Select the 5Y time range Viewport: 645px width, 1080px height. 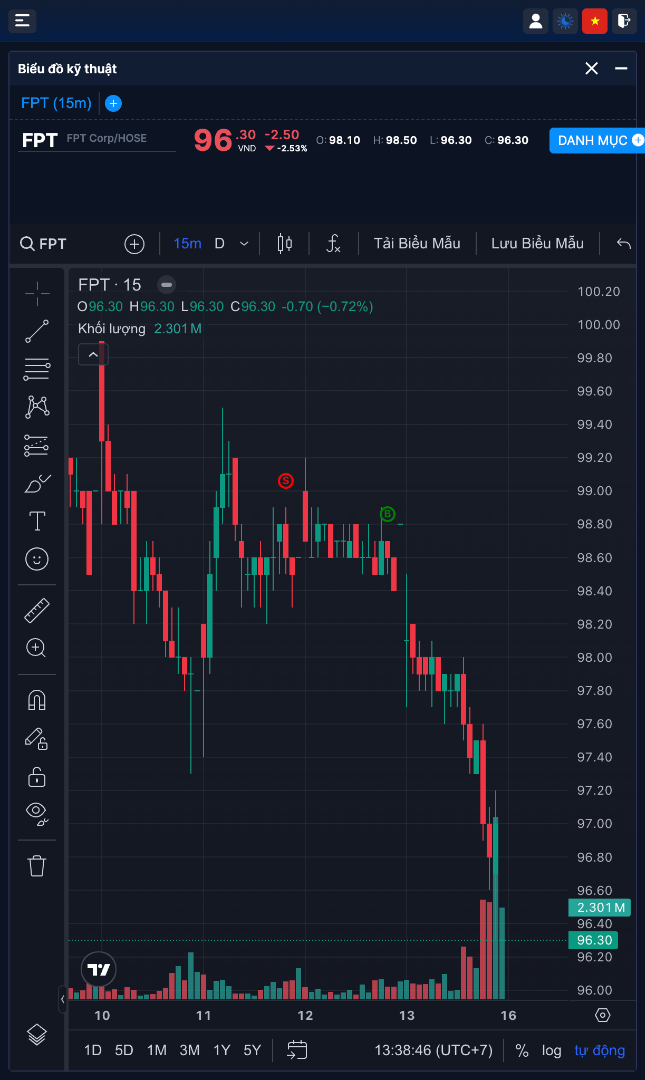tap(252, 1050)
